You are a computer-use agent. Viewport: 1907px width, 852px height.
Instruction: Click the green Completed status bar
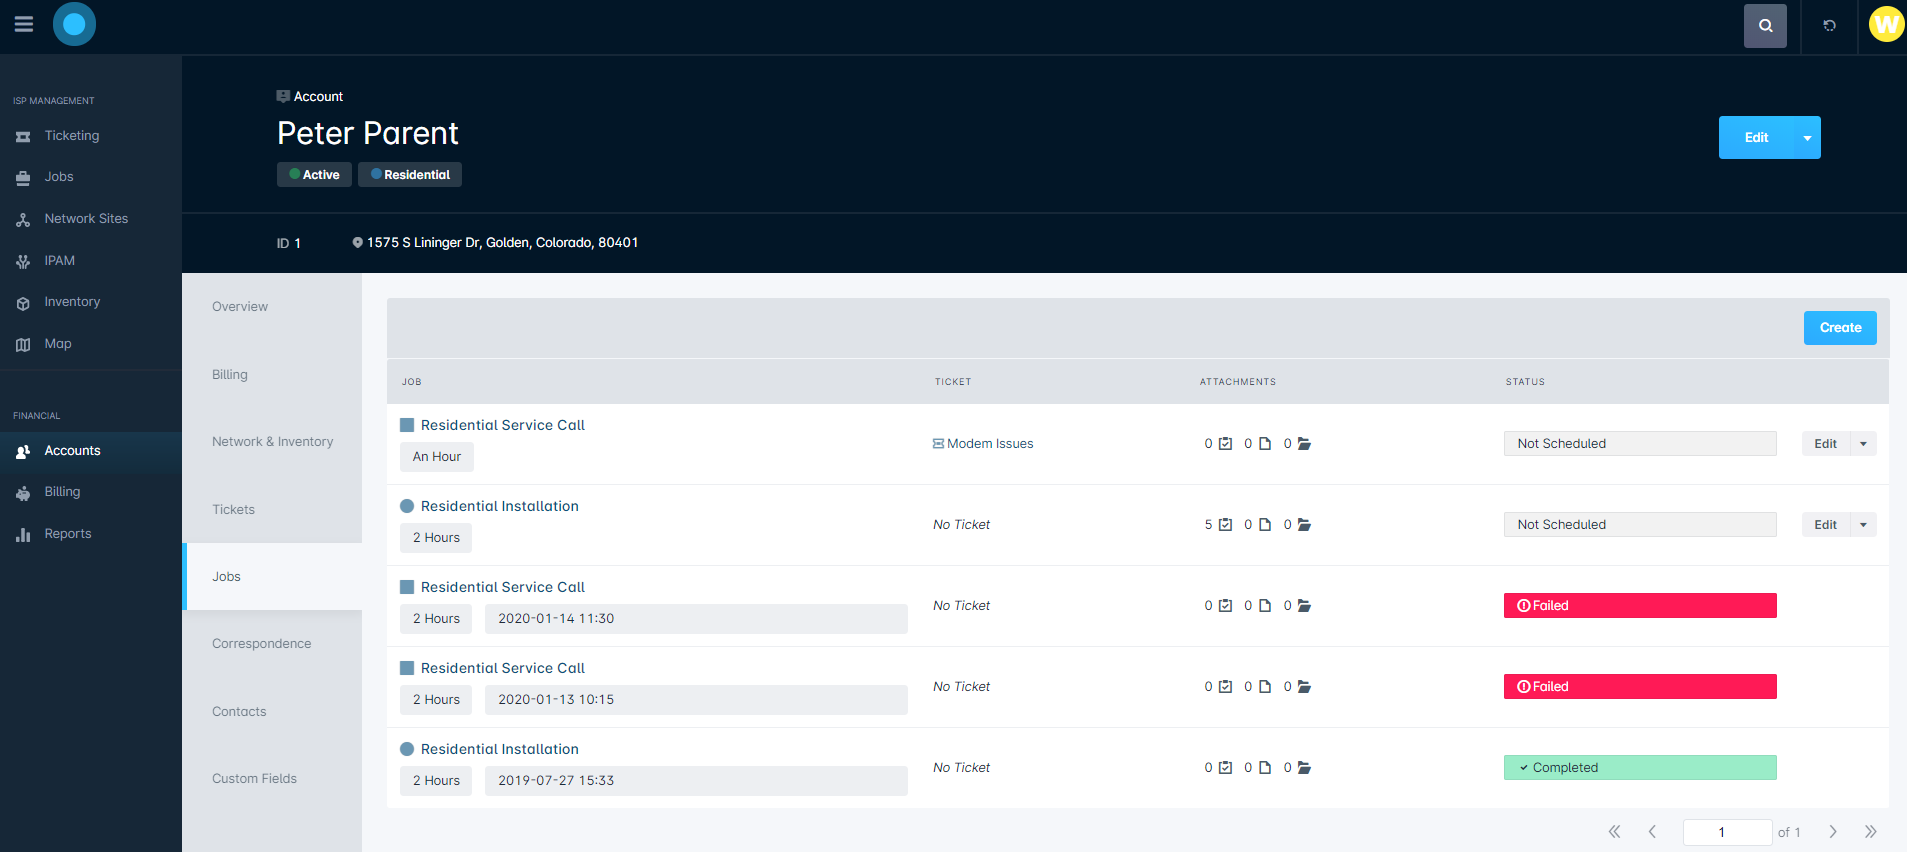tap(1640, 768)
